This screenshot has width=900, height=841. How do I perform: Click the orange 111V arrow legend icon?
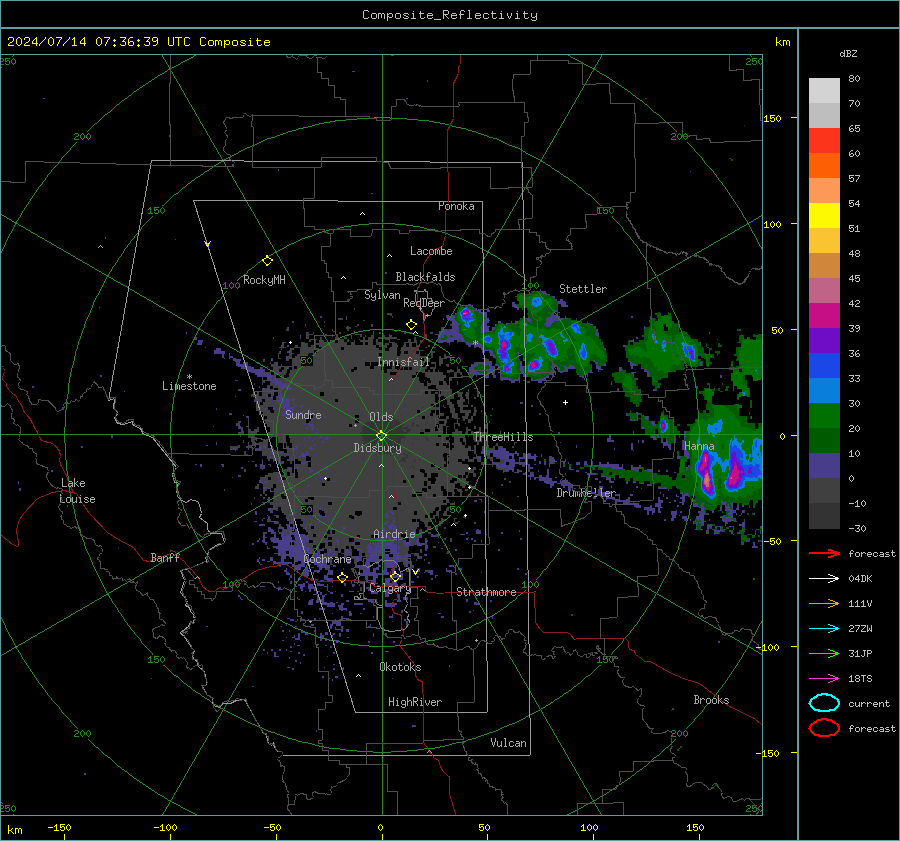(824, 603)
